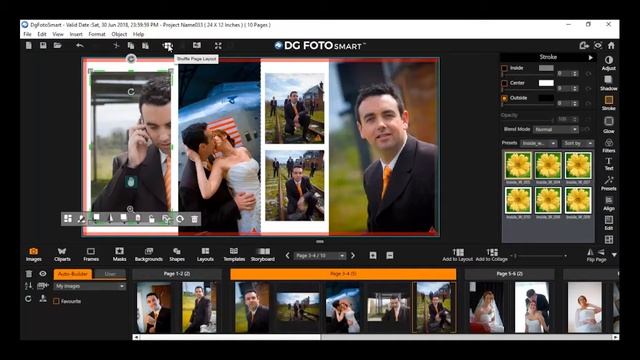The height and width of the screenshot is (360, 640).
Task: Go to next page arrow
Action: pyautogui.click(x=353, y=256)
